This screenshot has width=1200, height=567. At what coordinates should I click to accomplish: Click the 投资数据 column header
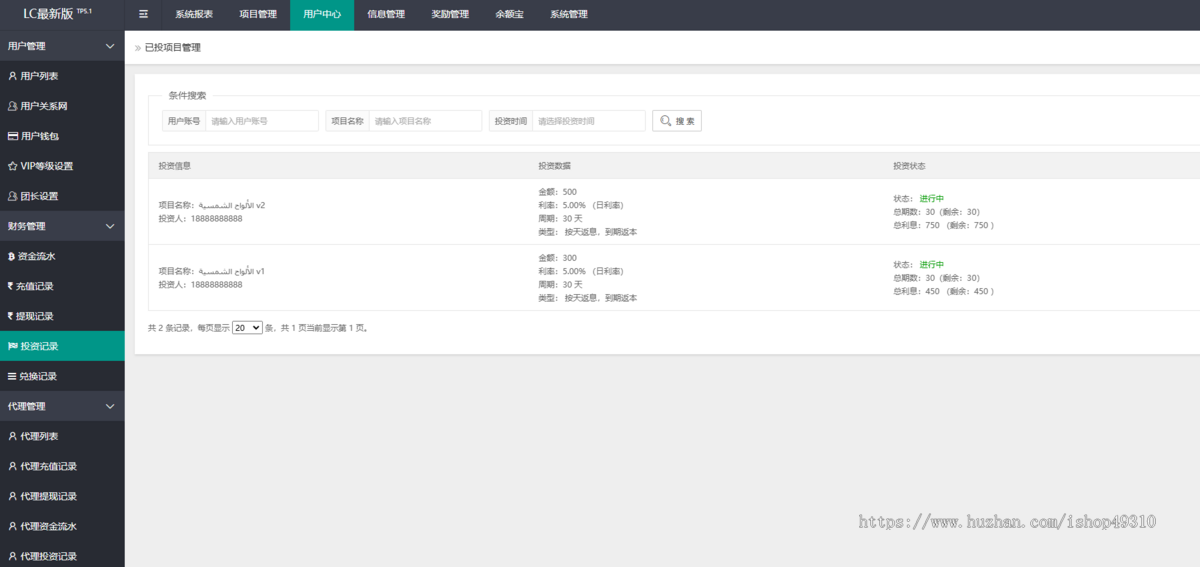tap(554, 165)
